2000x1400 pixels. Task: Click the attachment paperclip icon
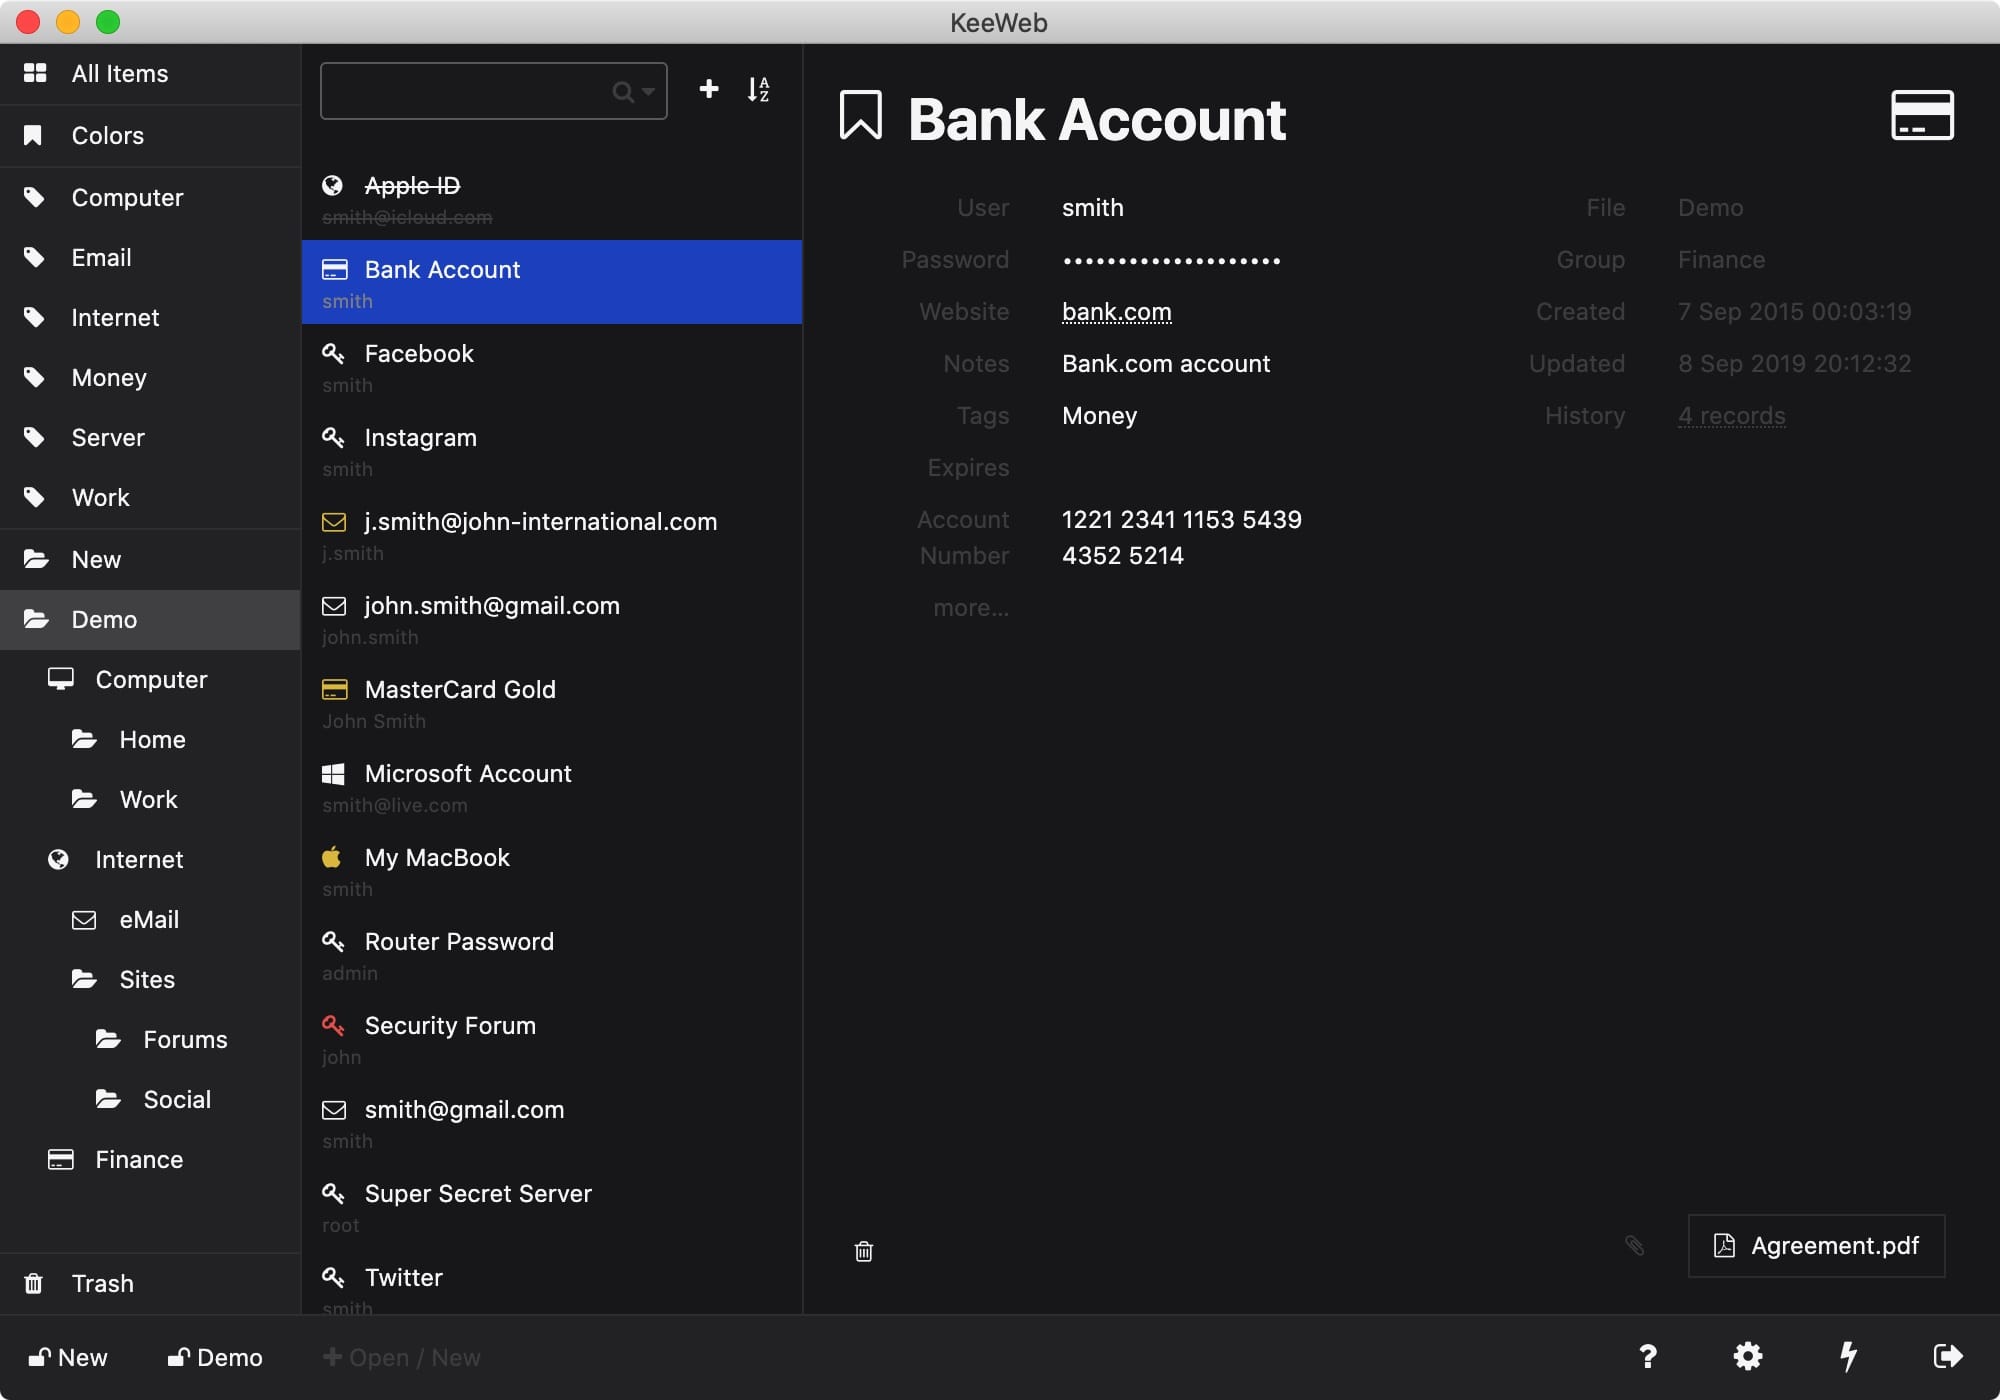(1635, 1246)
